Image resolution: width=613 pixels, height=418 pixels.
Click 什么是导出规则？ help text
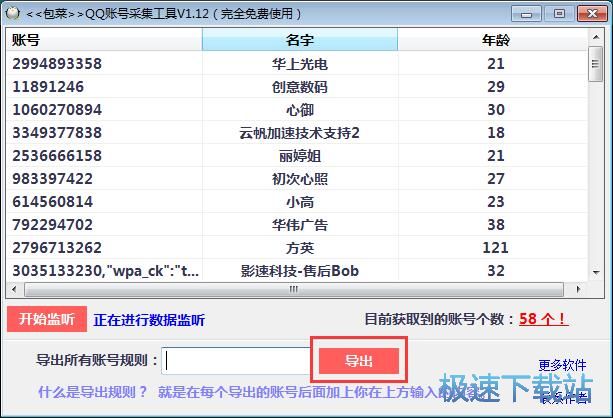point(93,392)
